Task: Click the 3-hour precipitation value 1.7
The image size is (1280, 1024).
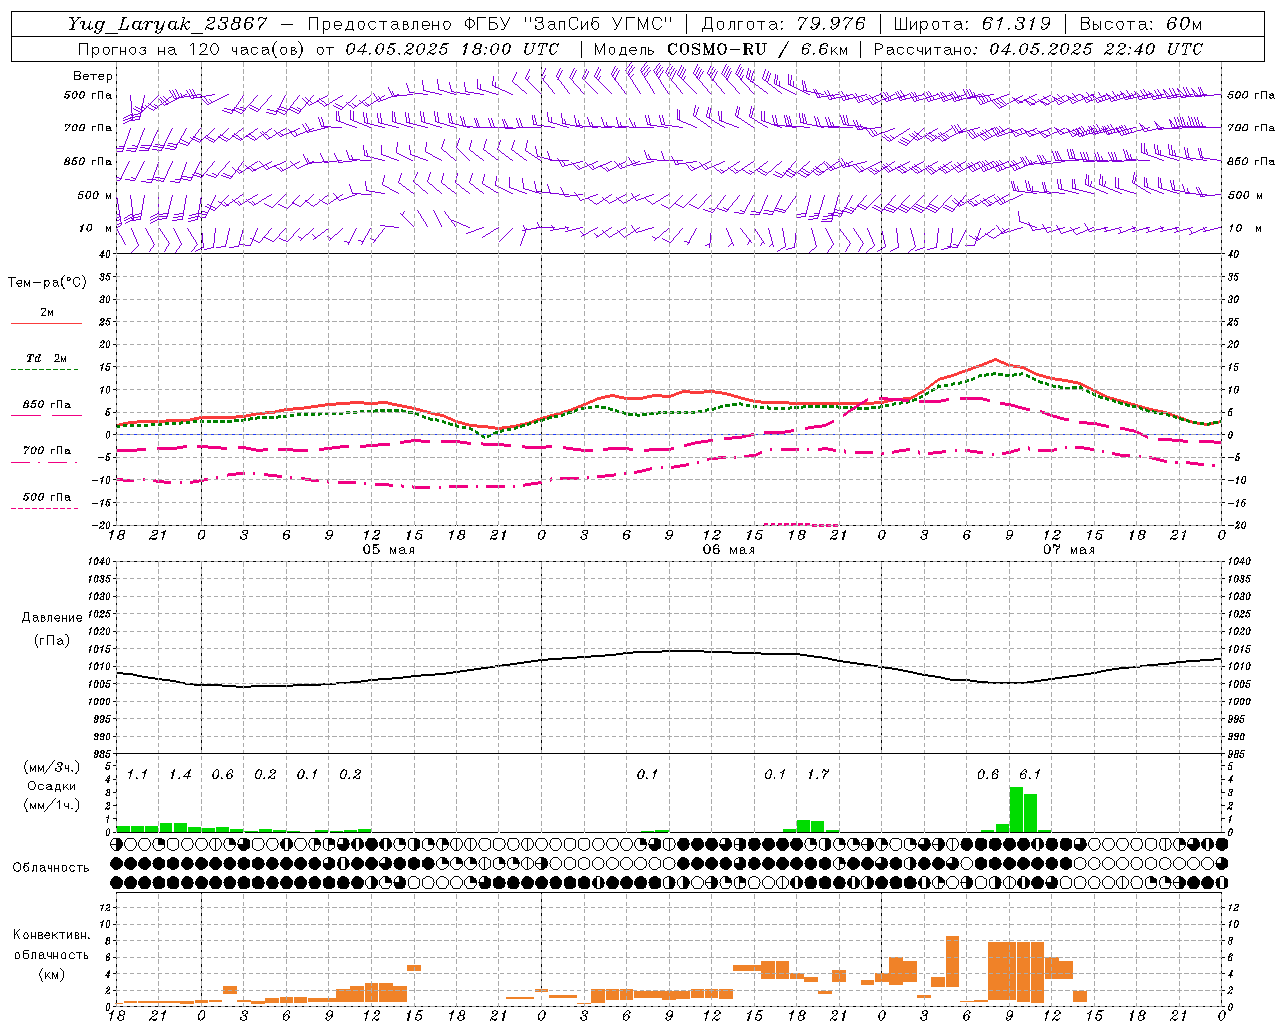Action: (x=818, y=775)
